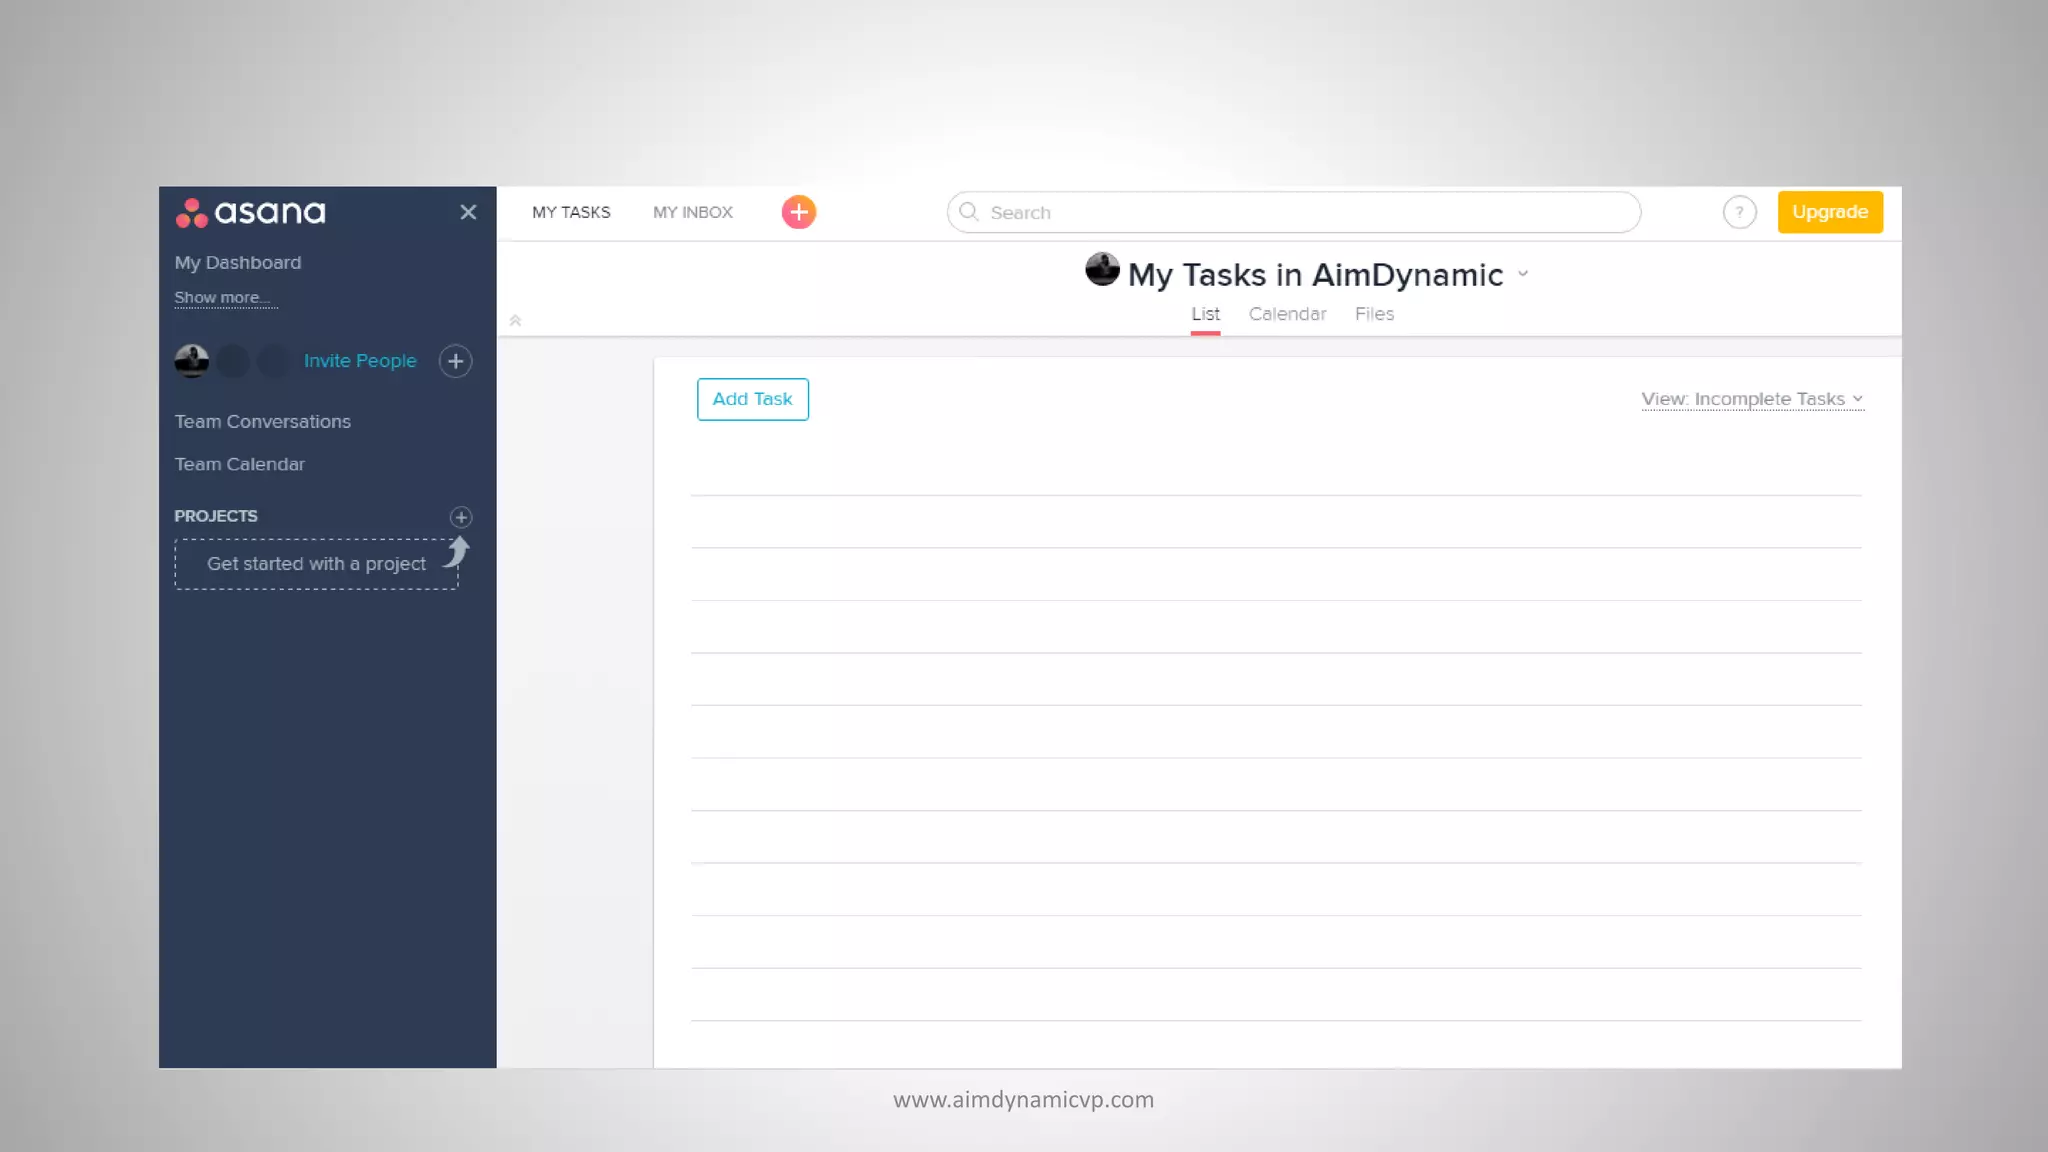Open View: Incomplete Tasks dropdown
Screen dimensions: 2048x1152
1752,399
